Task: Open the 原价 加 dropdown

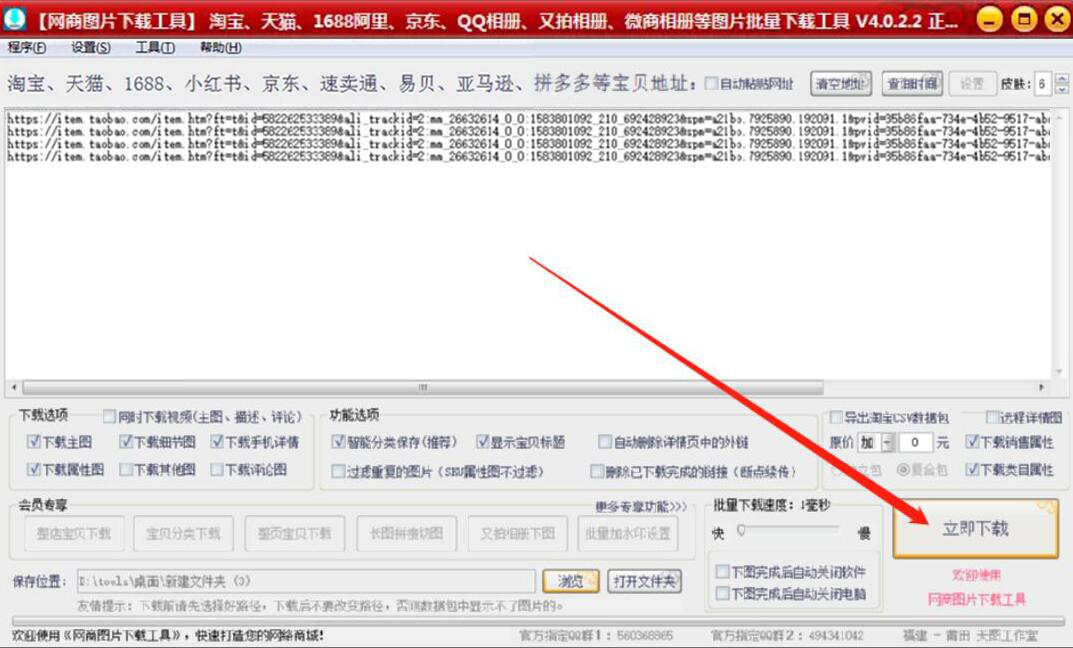Action: (x=887, y=443)
